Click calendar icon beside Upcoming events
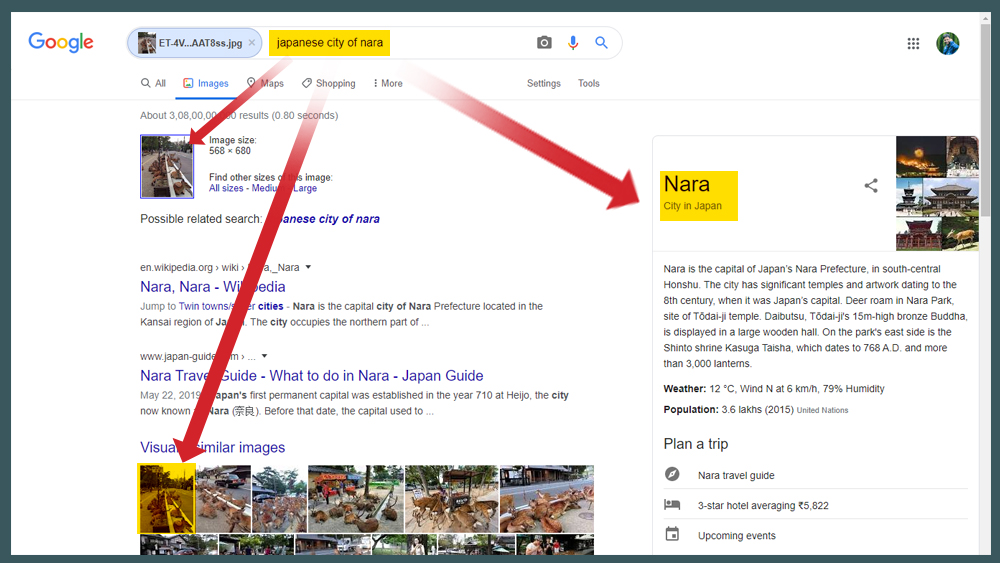Screen dimensions: 1000x563 [x=672, y=534]
